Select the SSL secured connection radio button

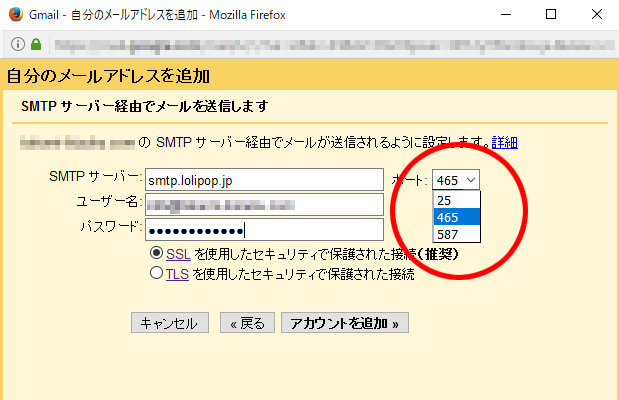coord(156,253)
